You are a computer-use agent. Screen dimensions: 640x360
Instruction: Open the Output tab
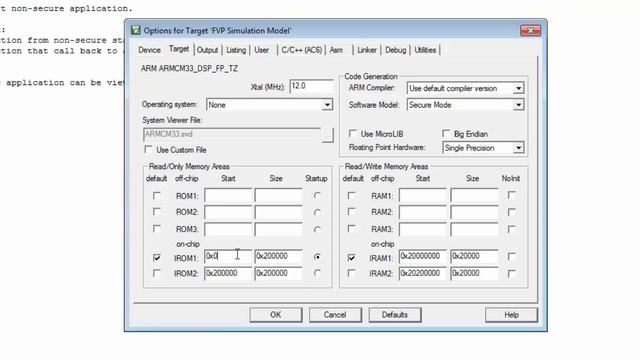pyautogui.click(x=207, y=50)
